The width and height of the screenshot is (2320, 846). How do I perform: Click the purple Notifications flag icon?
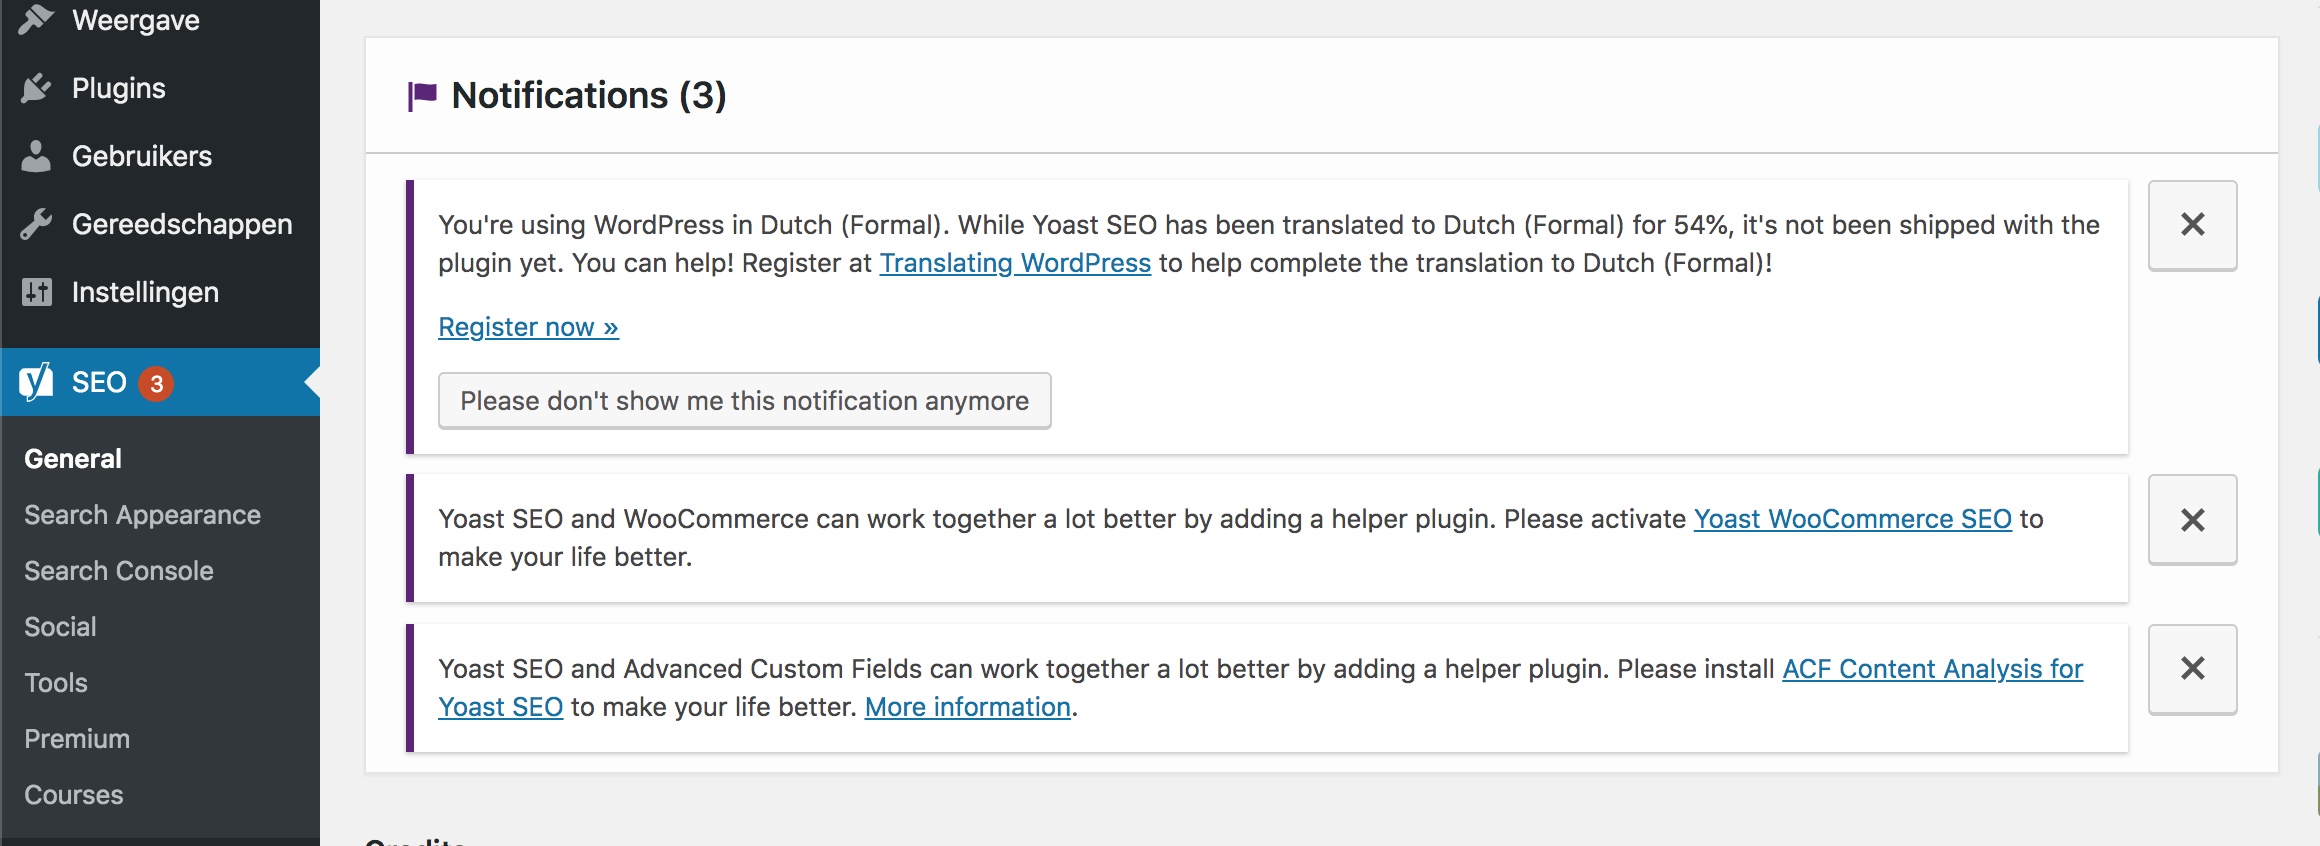pyautogui.click(x=422, y=96)
